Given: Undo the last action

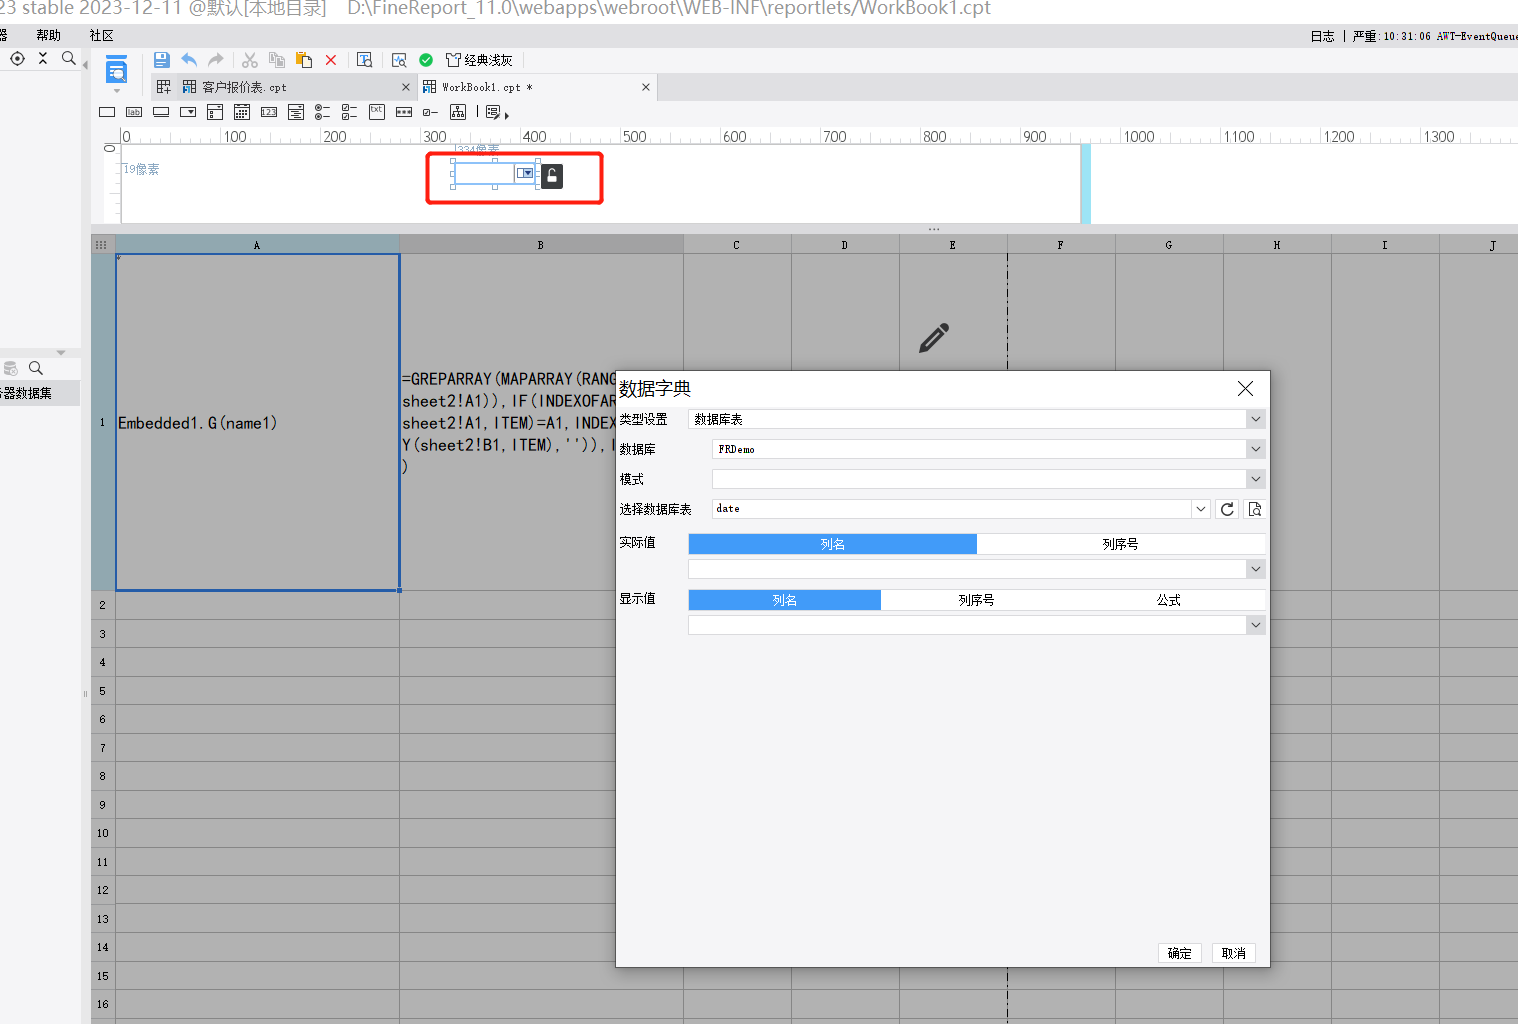Looking at the screenshot, I should pyautogui.click(x=189, y=60).
